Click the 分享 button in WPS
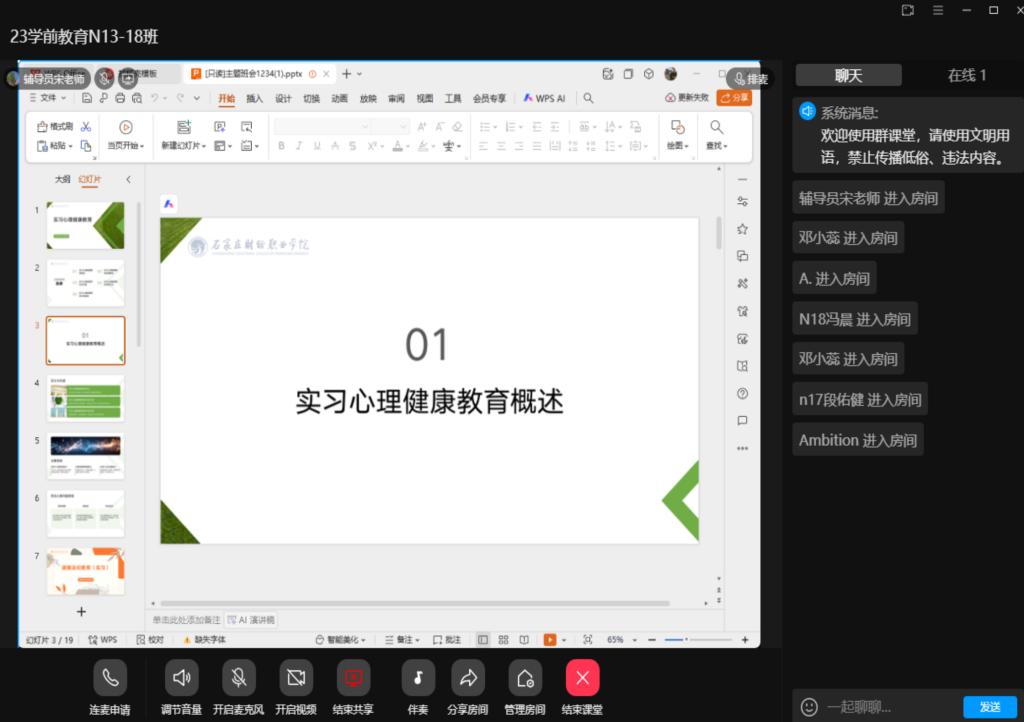The width and height of the screenshot is (1024, 722). click(735, 98)
